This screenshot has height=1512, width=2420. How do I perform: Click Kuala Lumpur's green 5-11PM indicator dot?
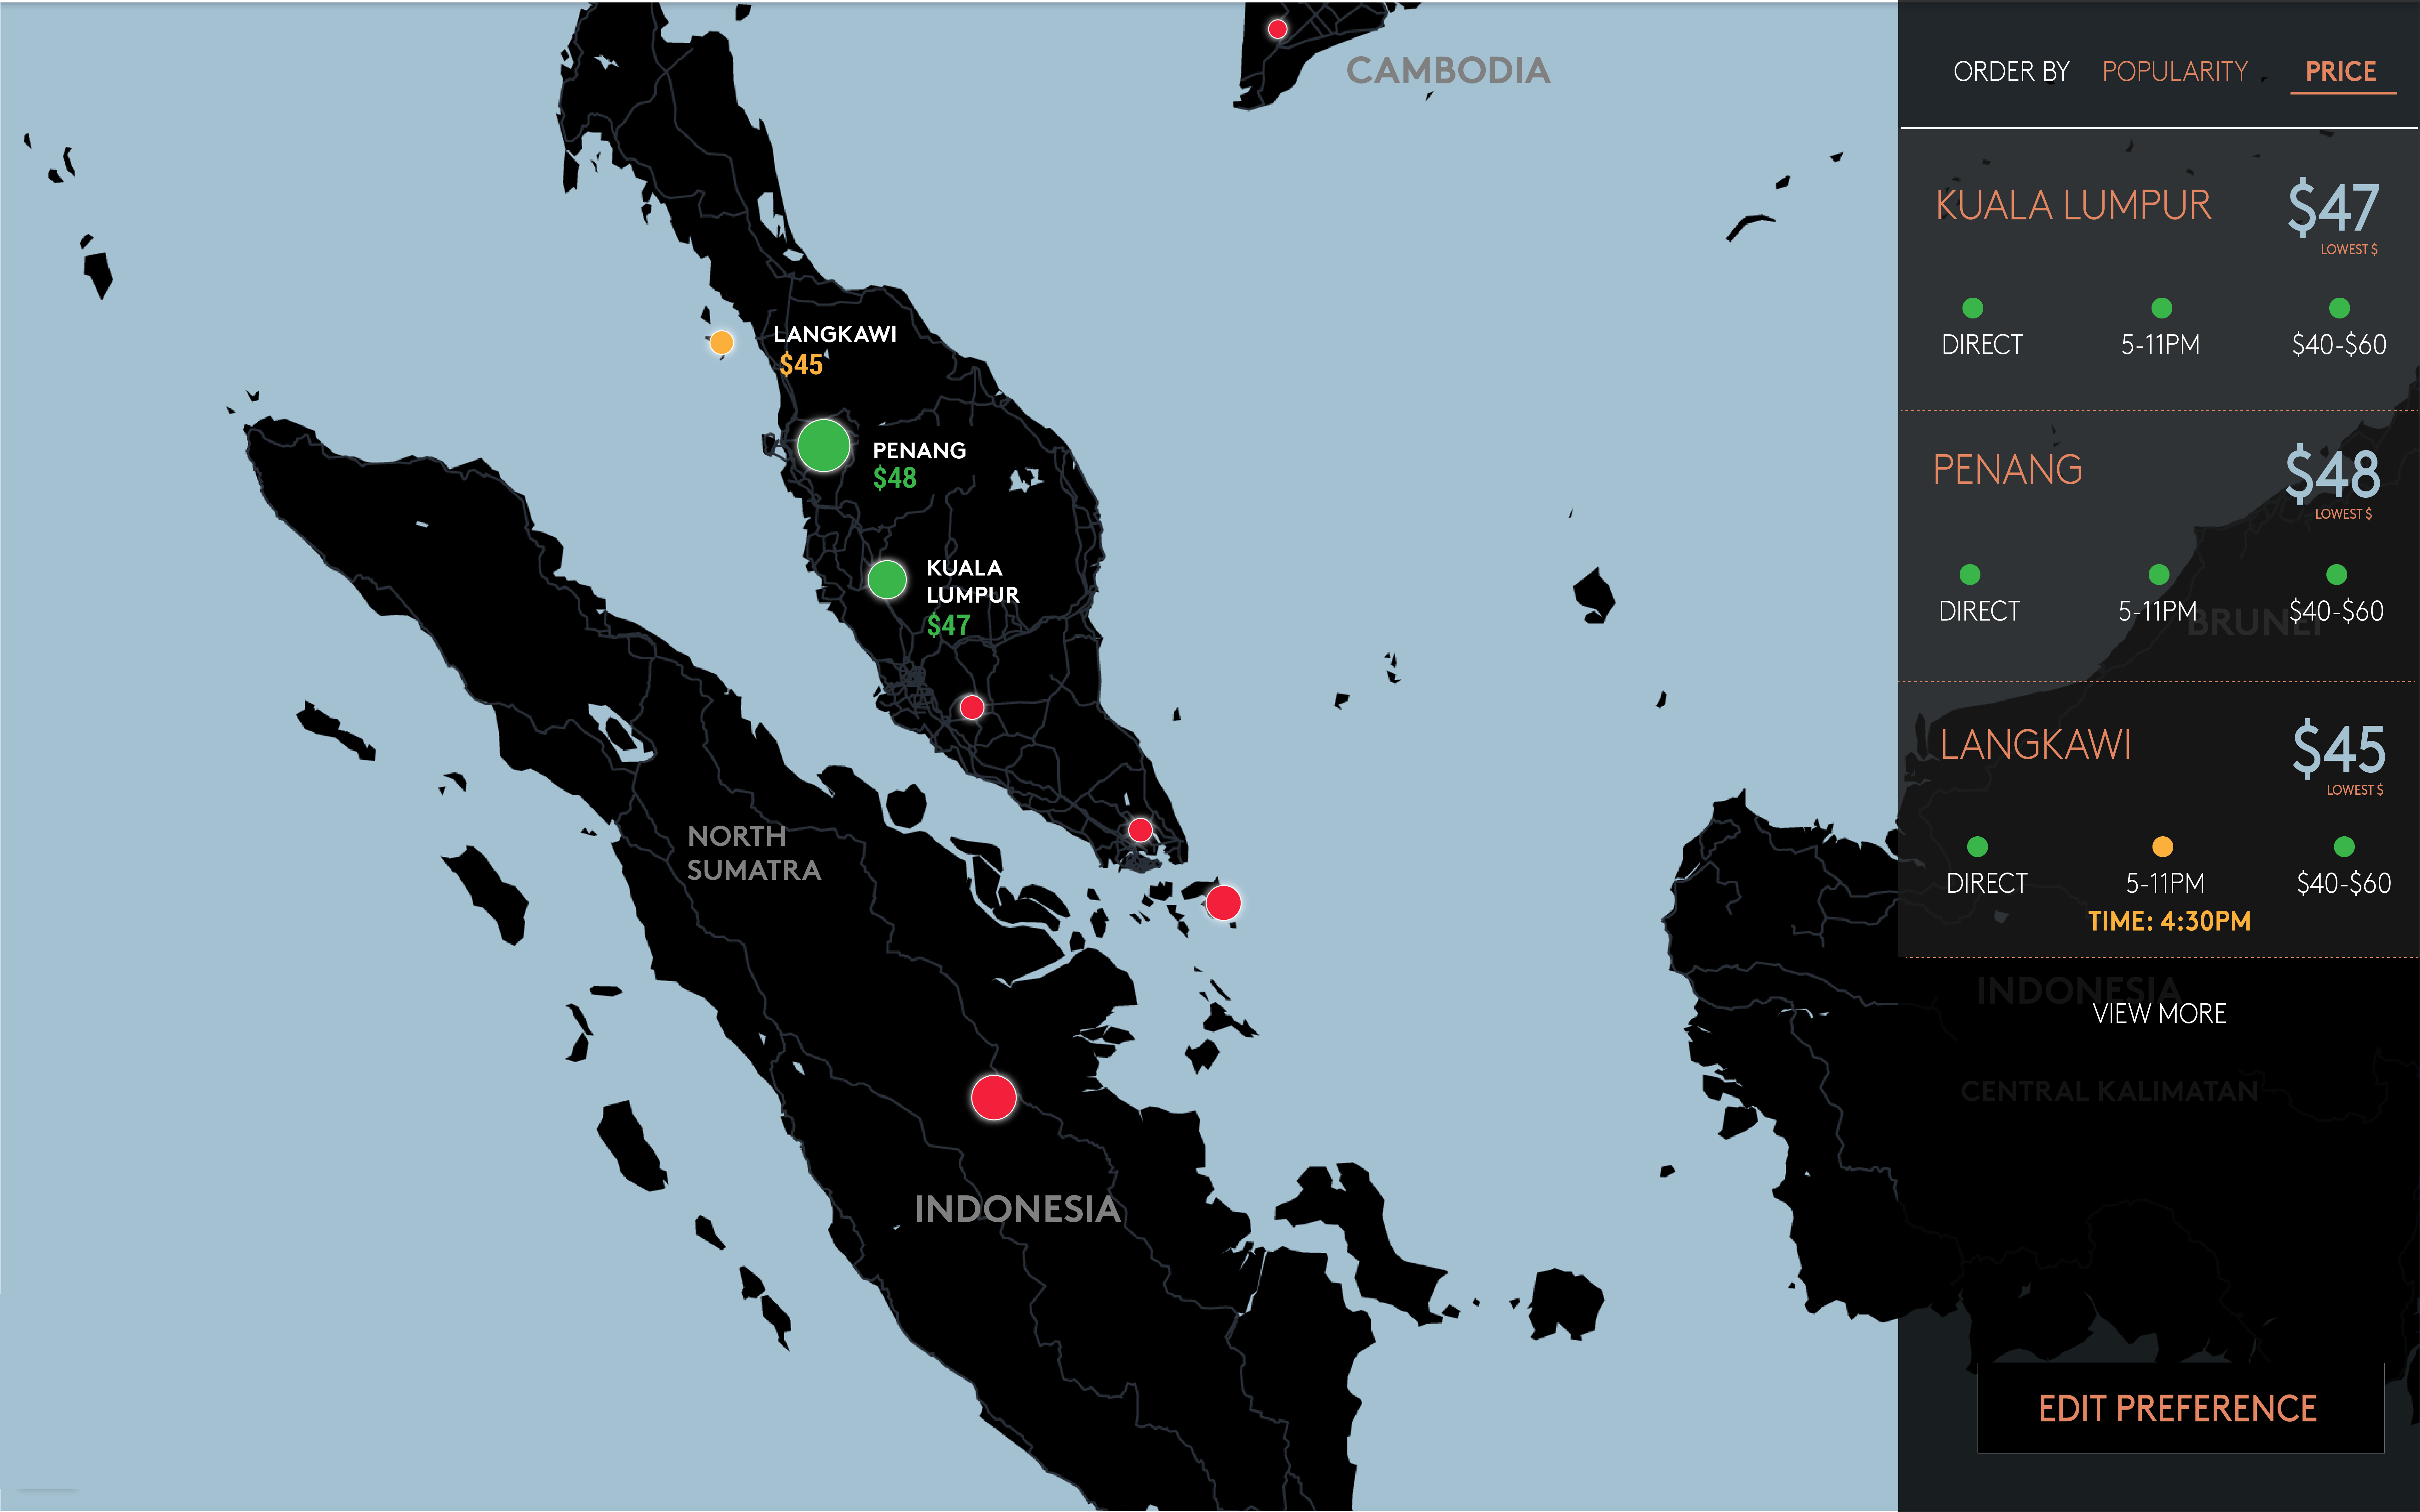coord(2162,308)
